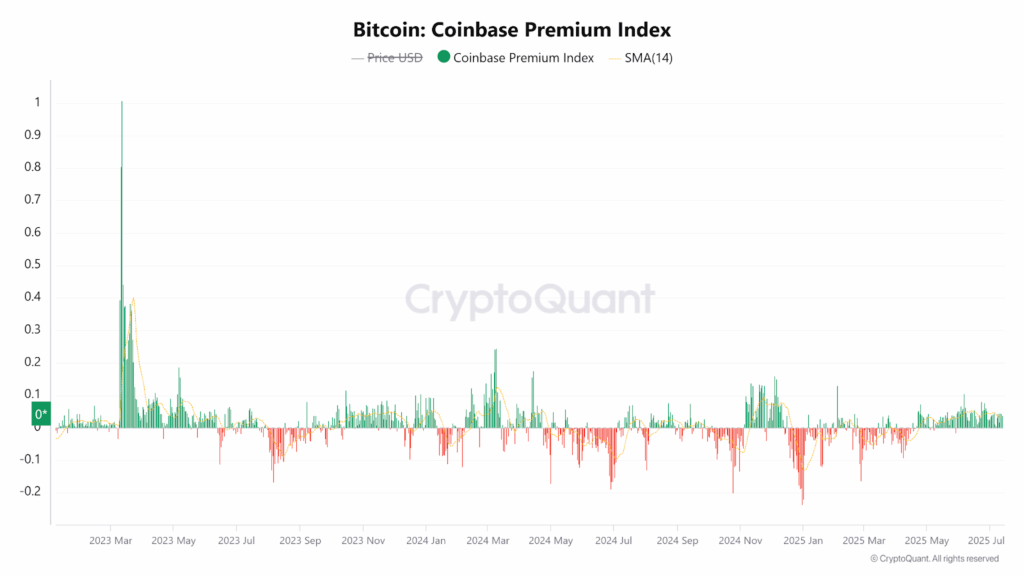Open the CryptoQuant copyright notice
This screenshot has height=576, width=1024.
click(x=934, y=559)
